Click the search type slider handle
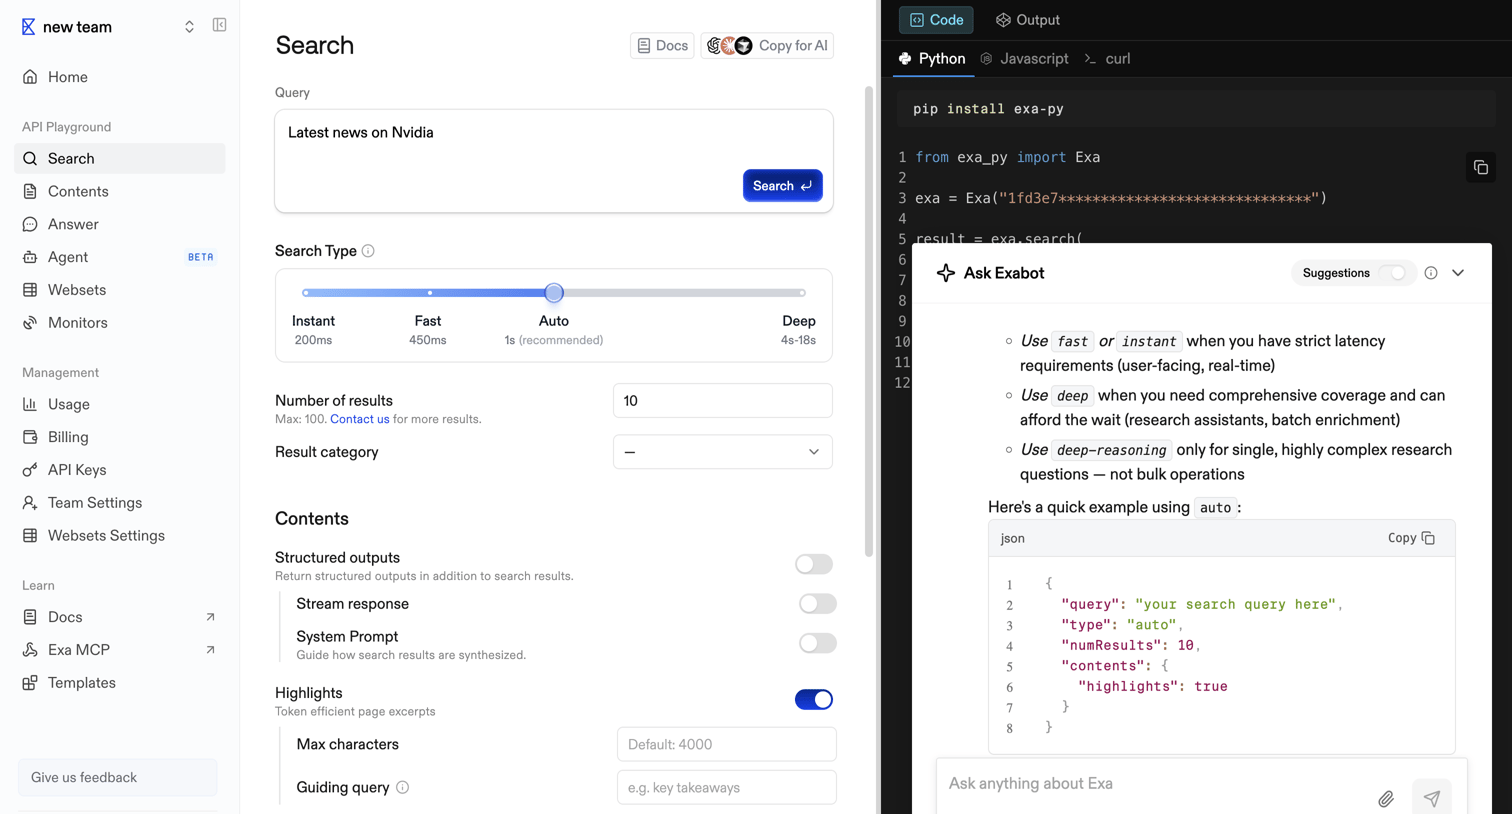Screen dimensions: 1512x814 (554, 293)
